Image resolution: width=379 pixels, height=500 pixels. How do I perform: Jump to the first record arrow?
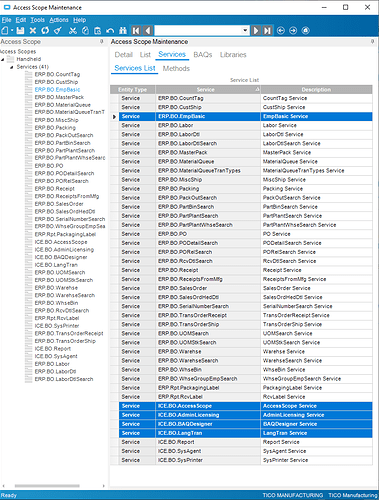pos(136,31)
